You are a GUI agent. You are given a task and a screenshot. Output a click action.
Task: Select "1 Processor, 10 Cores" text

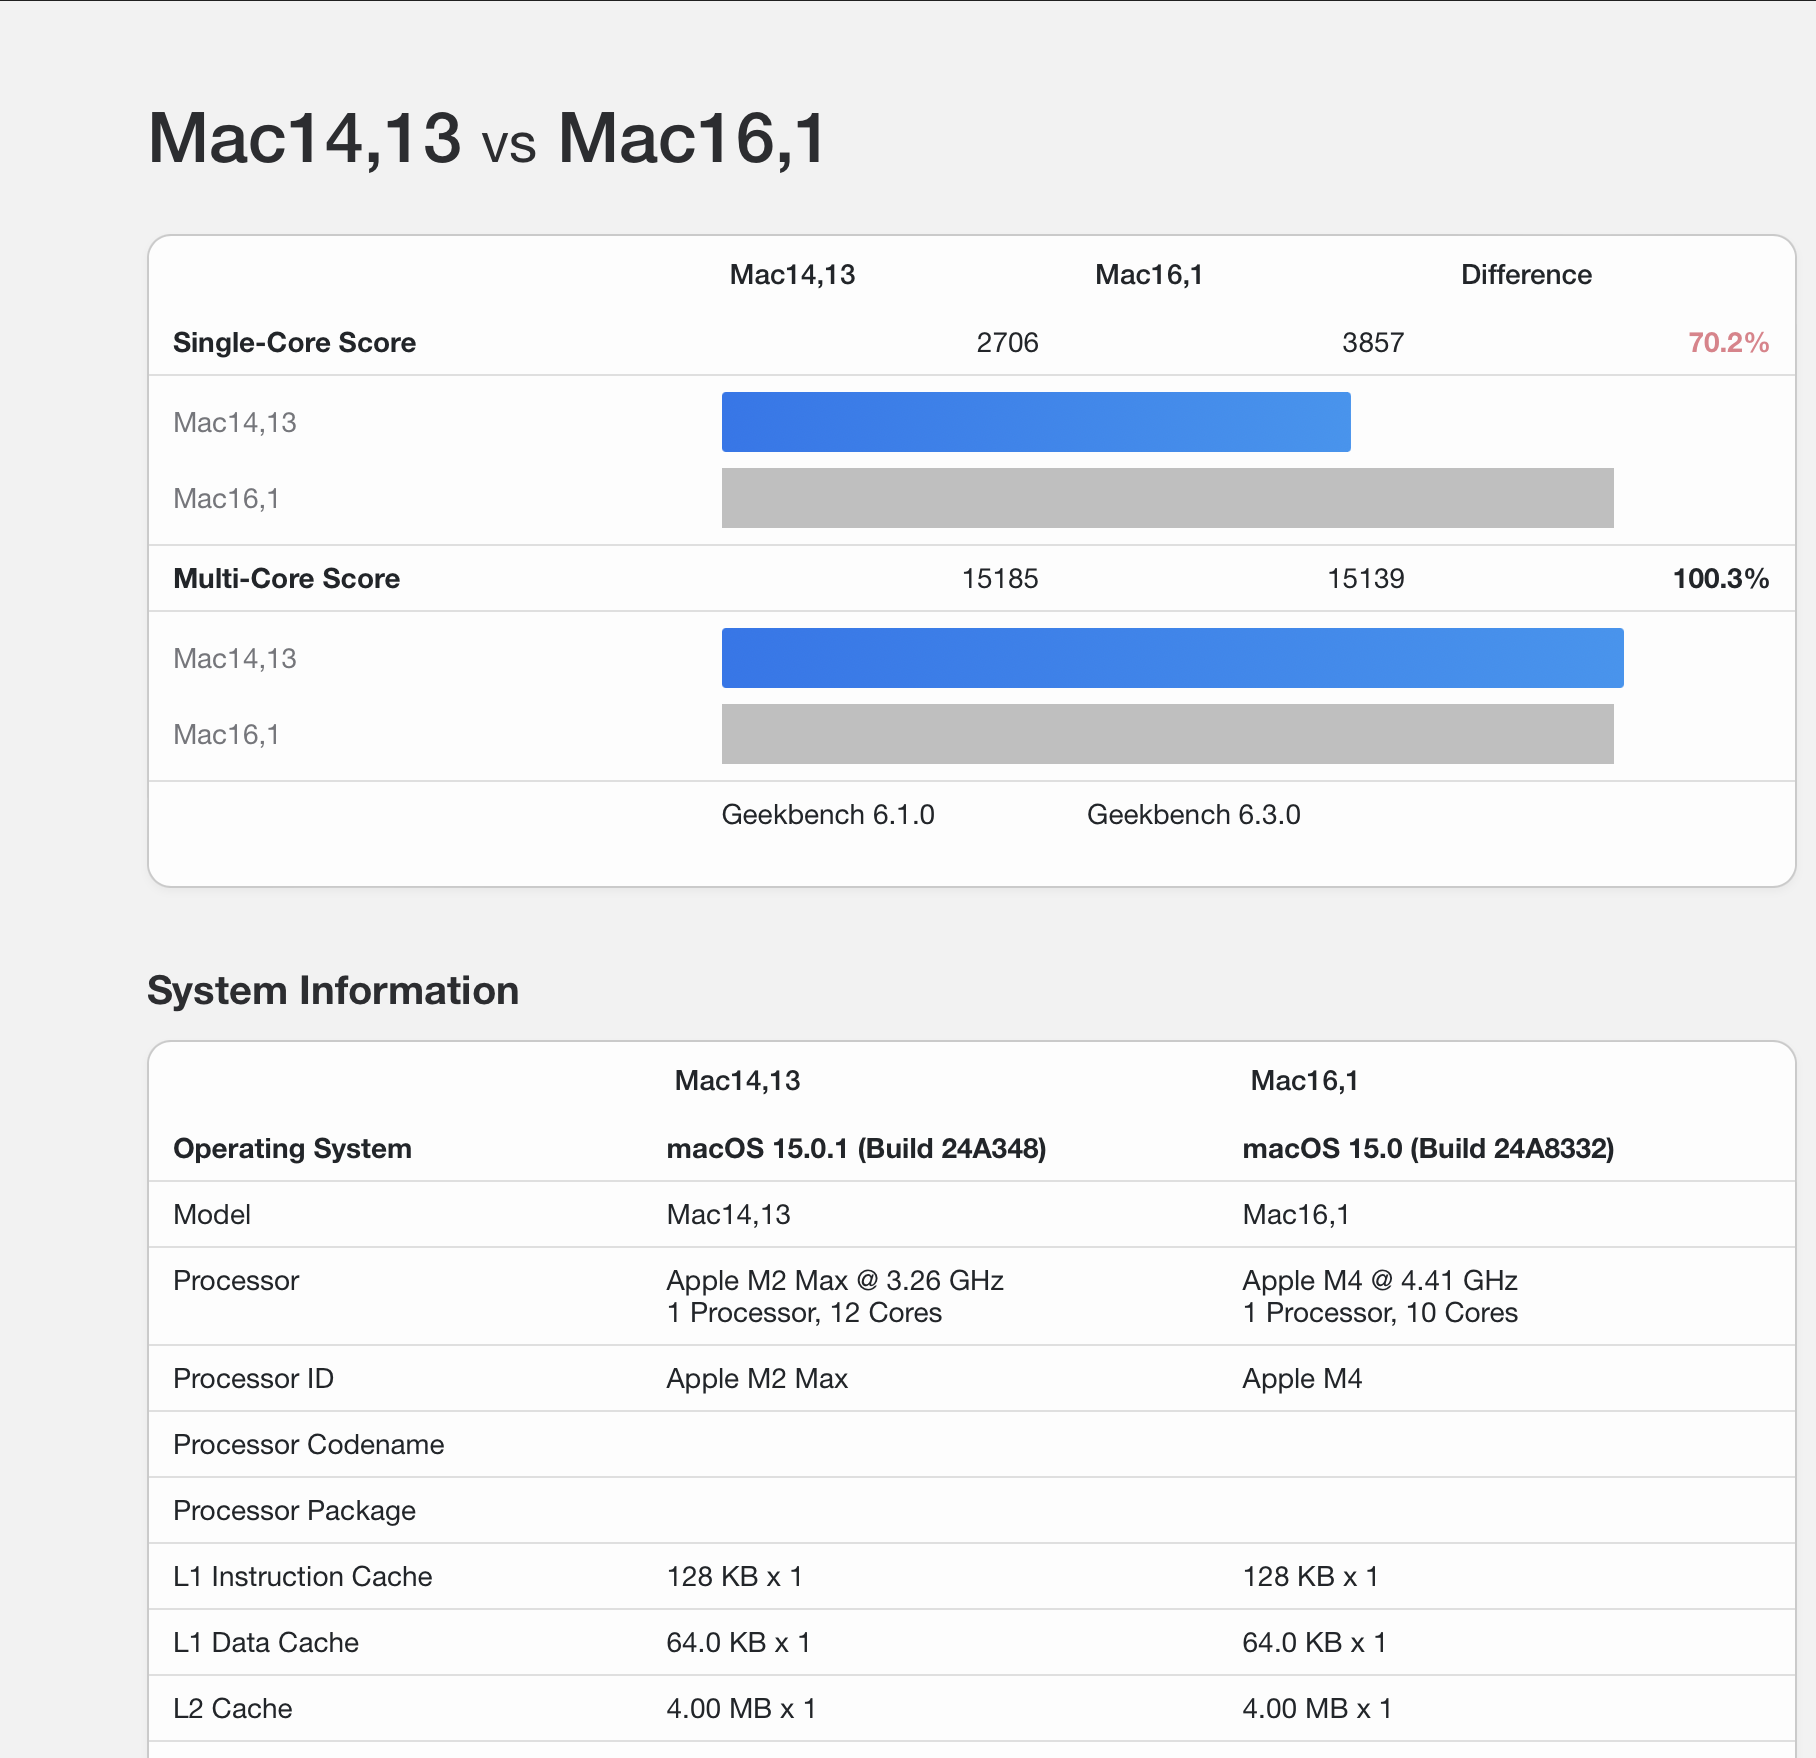pyautogui.click(x=1380, y=1313)
